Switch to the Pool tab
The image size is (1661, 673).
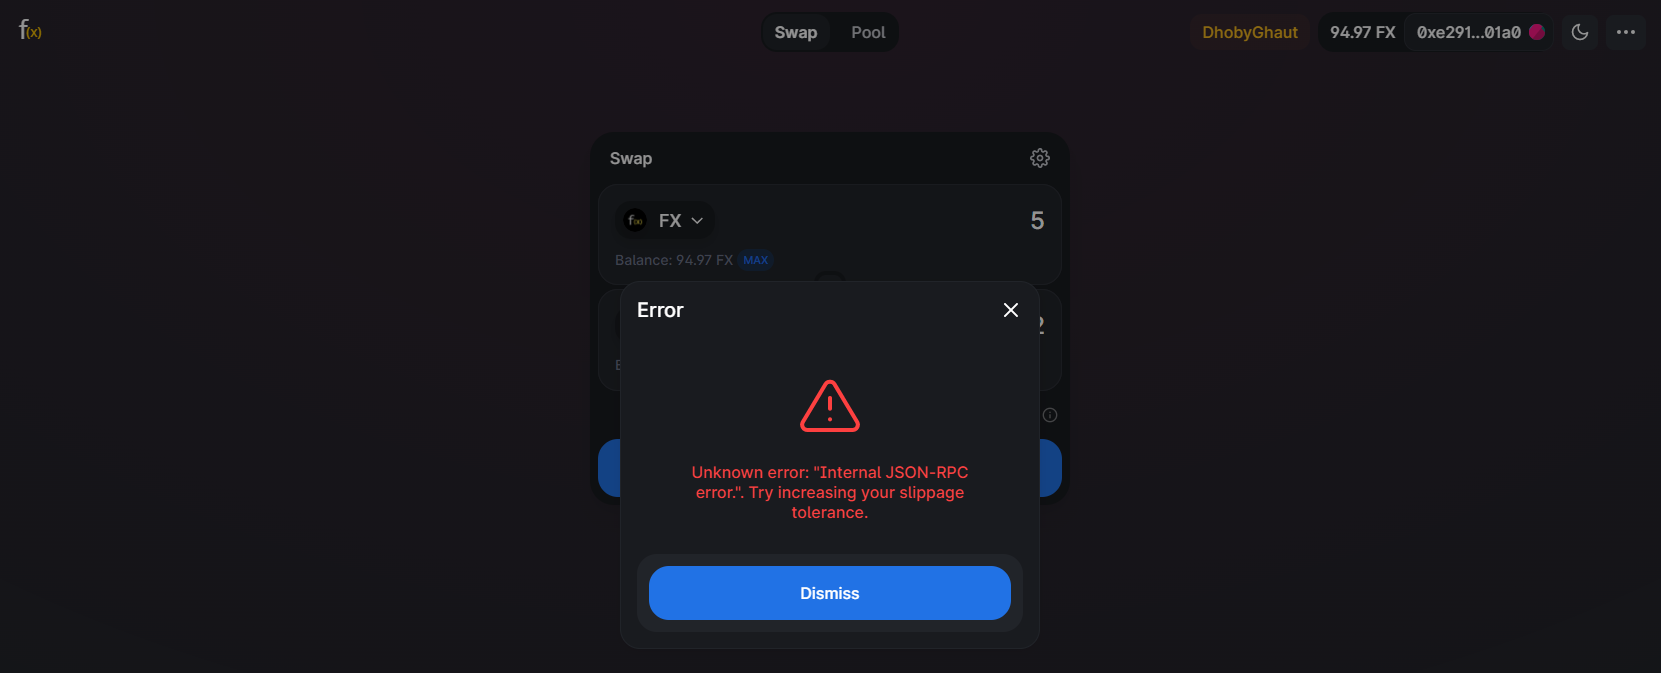coord(868,32)
